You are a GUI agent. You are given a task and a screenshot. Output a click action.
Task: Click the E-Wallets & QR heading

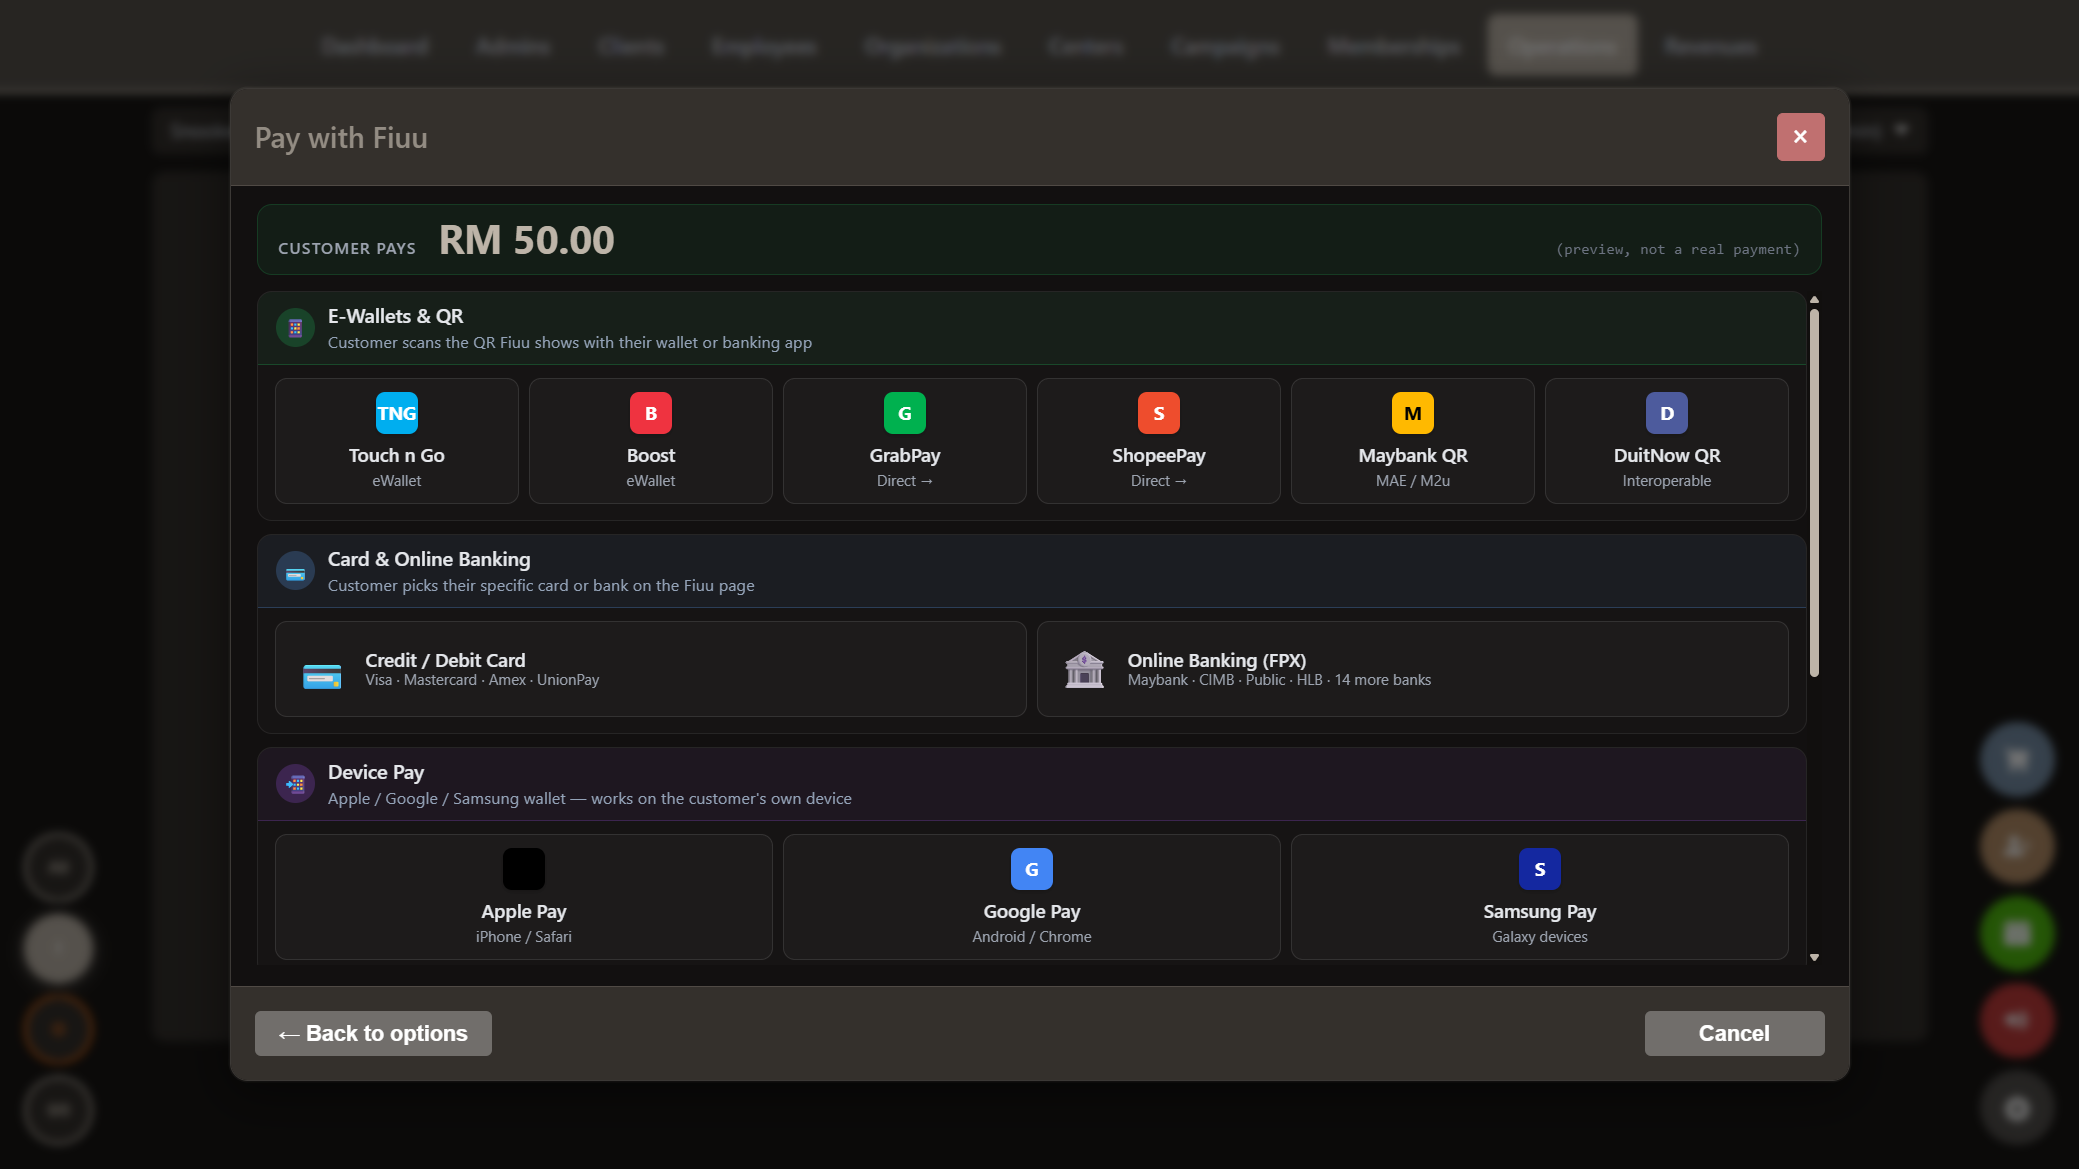click(395, 316)
